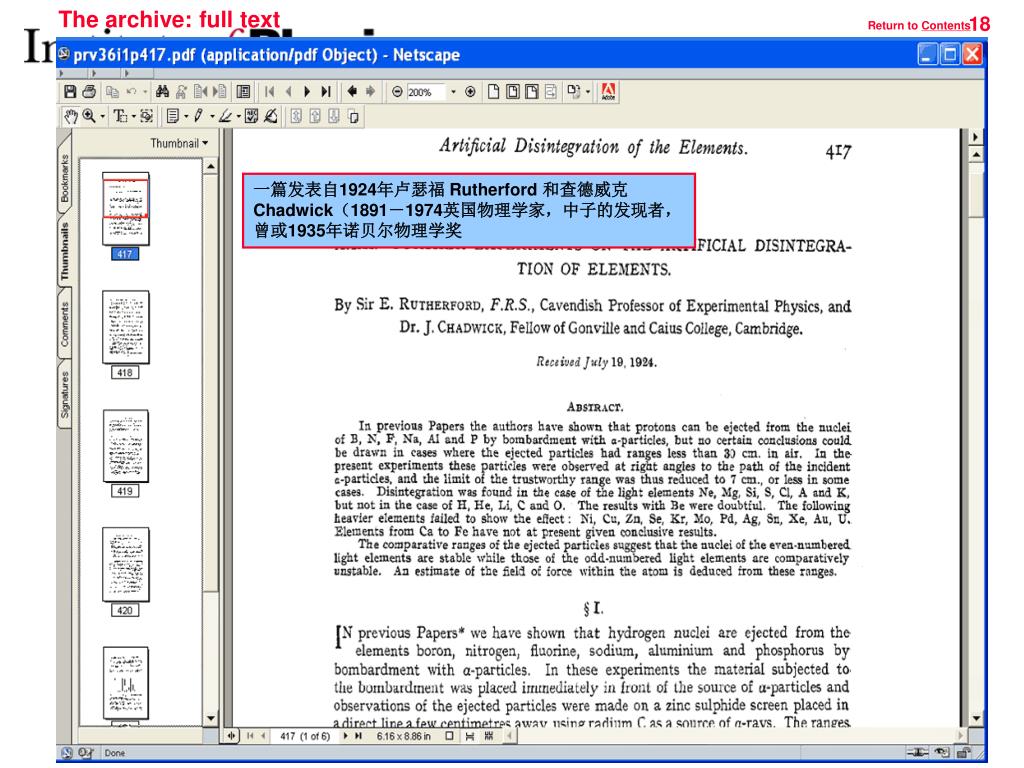This screenshot has height=768, width=1024.
Task: Click the page number 417 field
Action: tap(305, 736)
